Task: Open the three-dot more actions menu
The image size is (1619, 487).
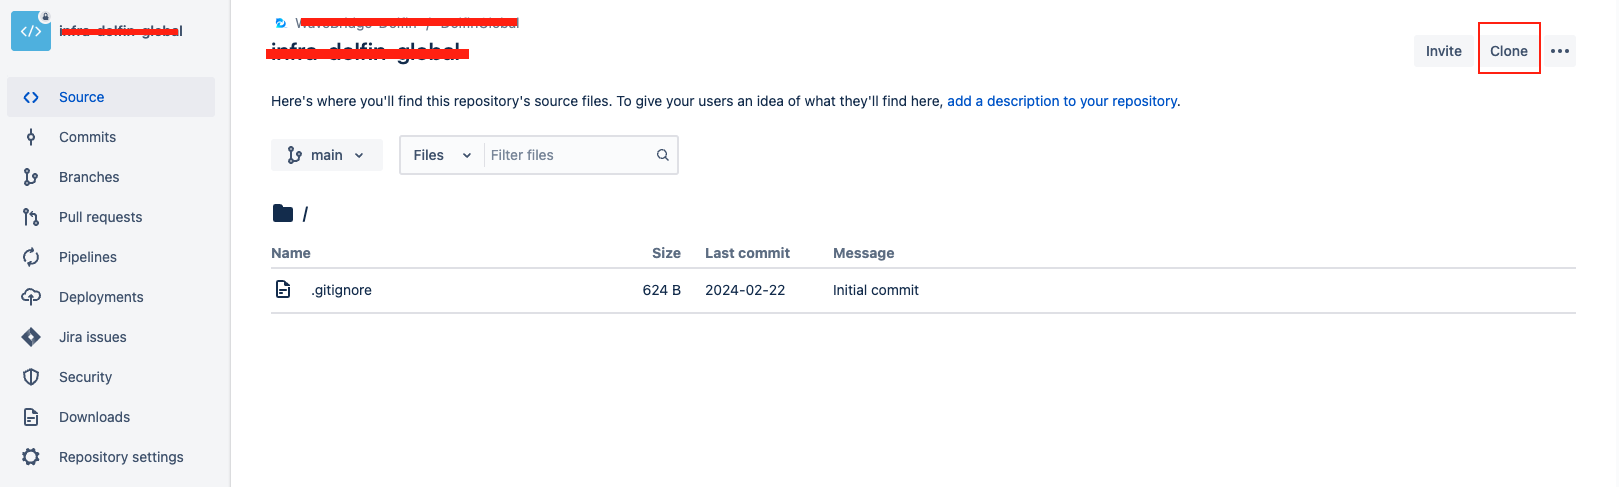Action: [x=1559, y=51]
